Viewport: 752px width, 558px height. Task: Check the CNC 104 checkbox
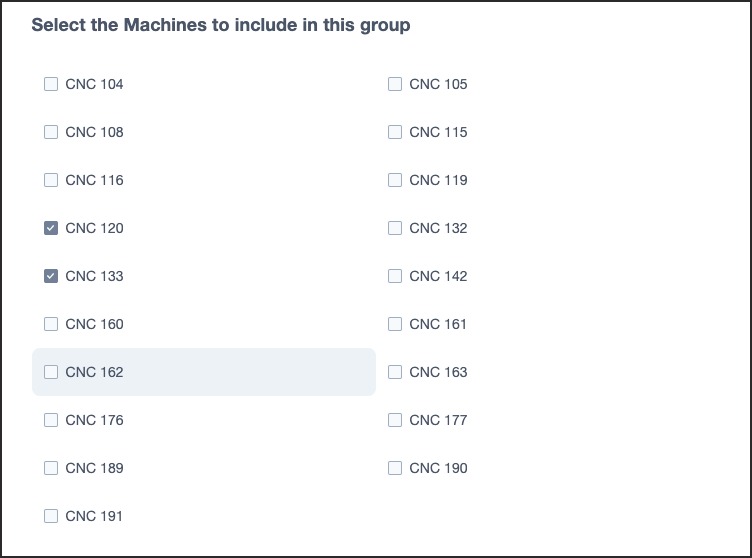point(51,84)
